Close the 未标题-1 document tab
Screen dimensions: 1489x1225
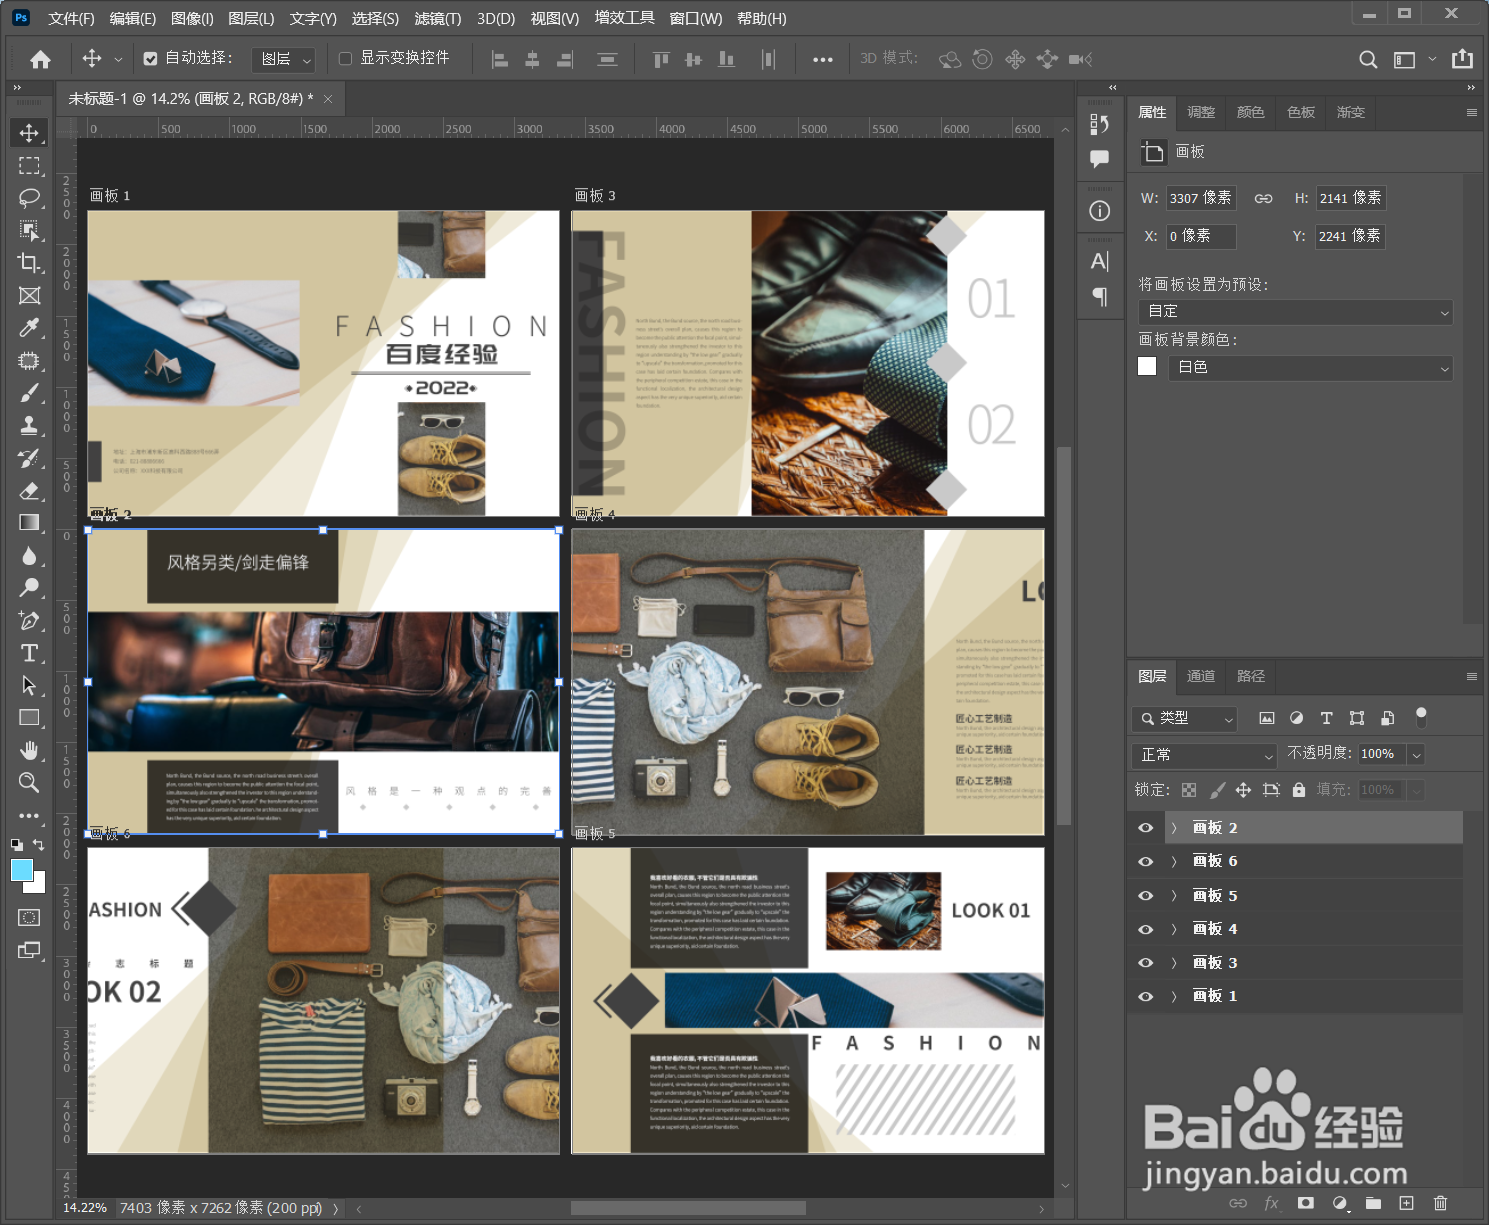click(x=327, y=99)
